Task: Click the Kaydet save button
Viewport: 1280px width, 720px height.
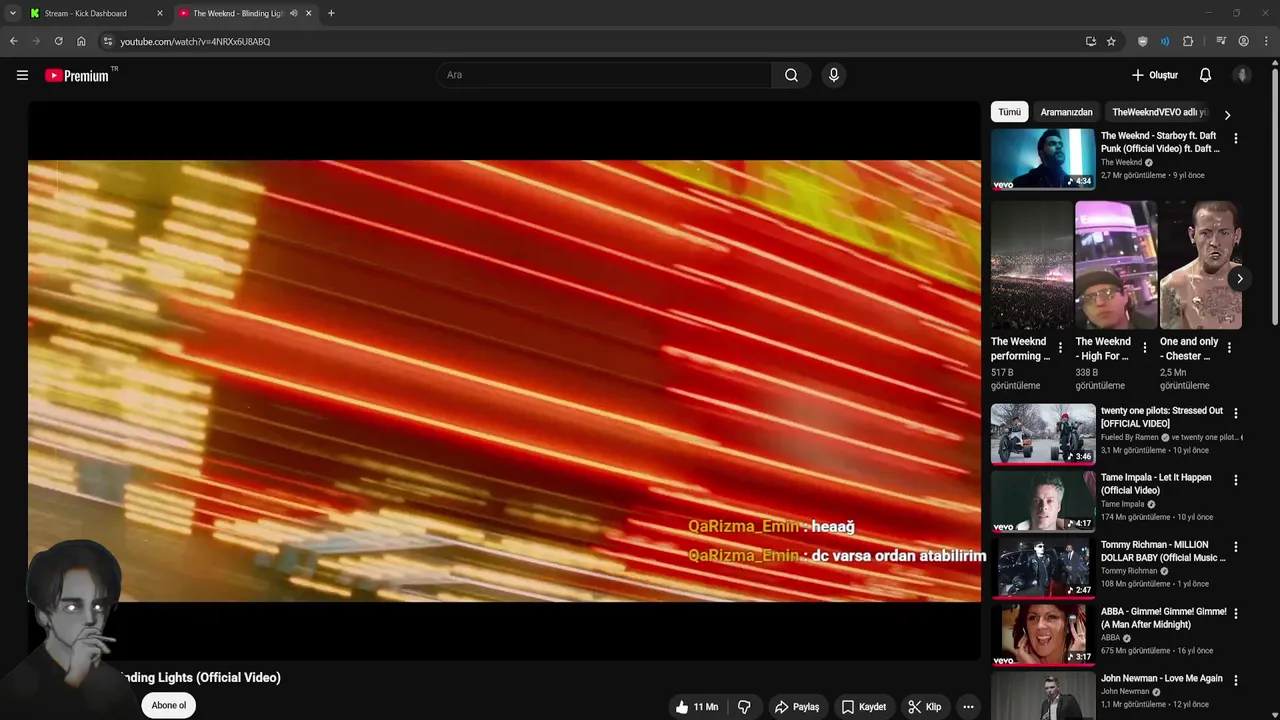Action: coord(864,707)
